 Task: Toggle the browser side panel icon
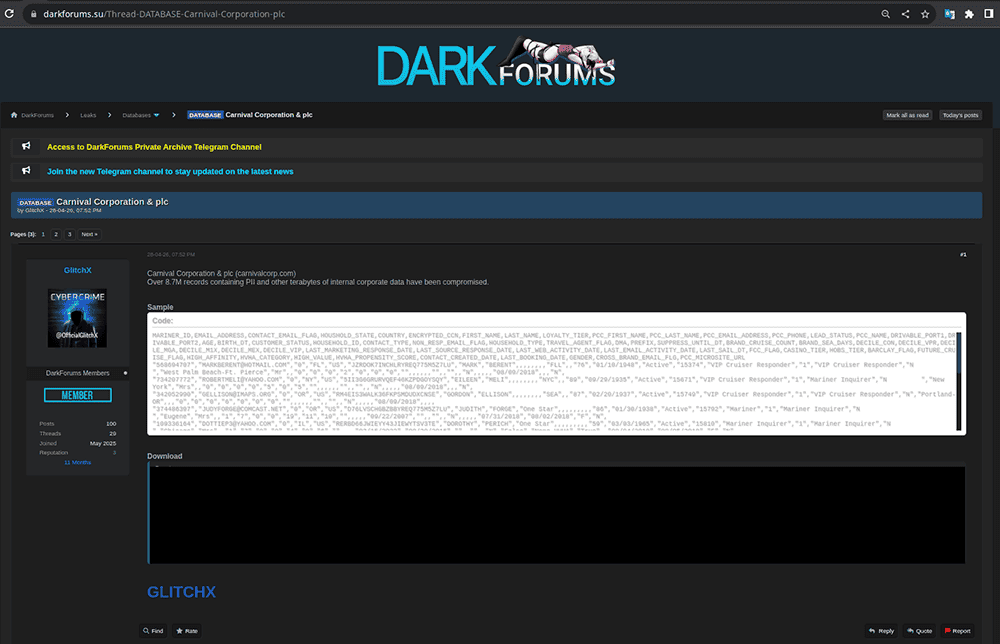(x=989, y=13)
